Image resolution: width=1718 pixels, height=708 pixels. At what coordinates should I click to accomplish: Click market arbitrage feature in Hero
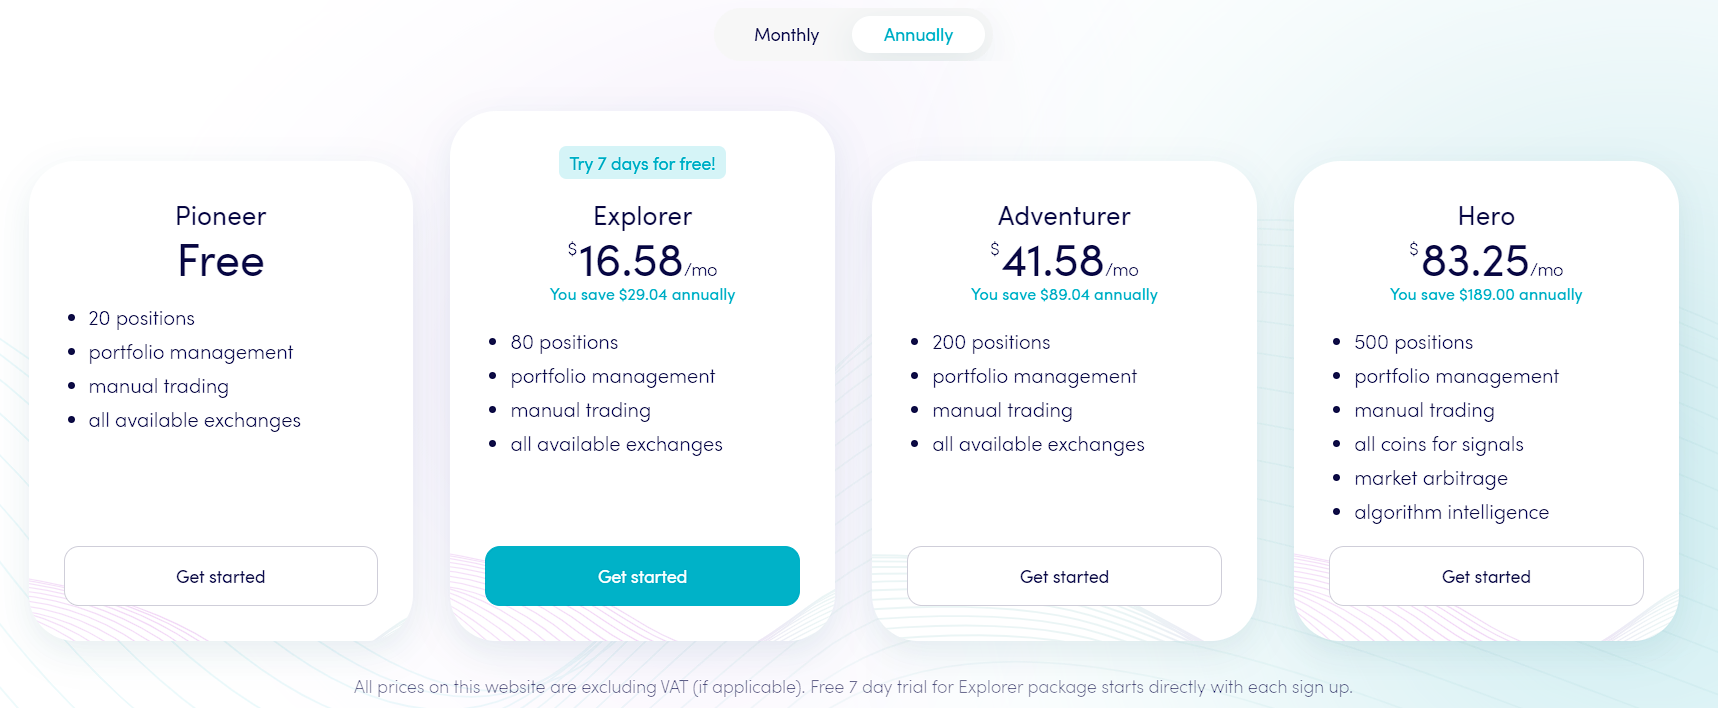tap(1431, 478)
